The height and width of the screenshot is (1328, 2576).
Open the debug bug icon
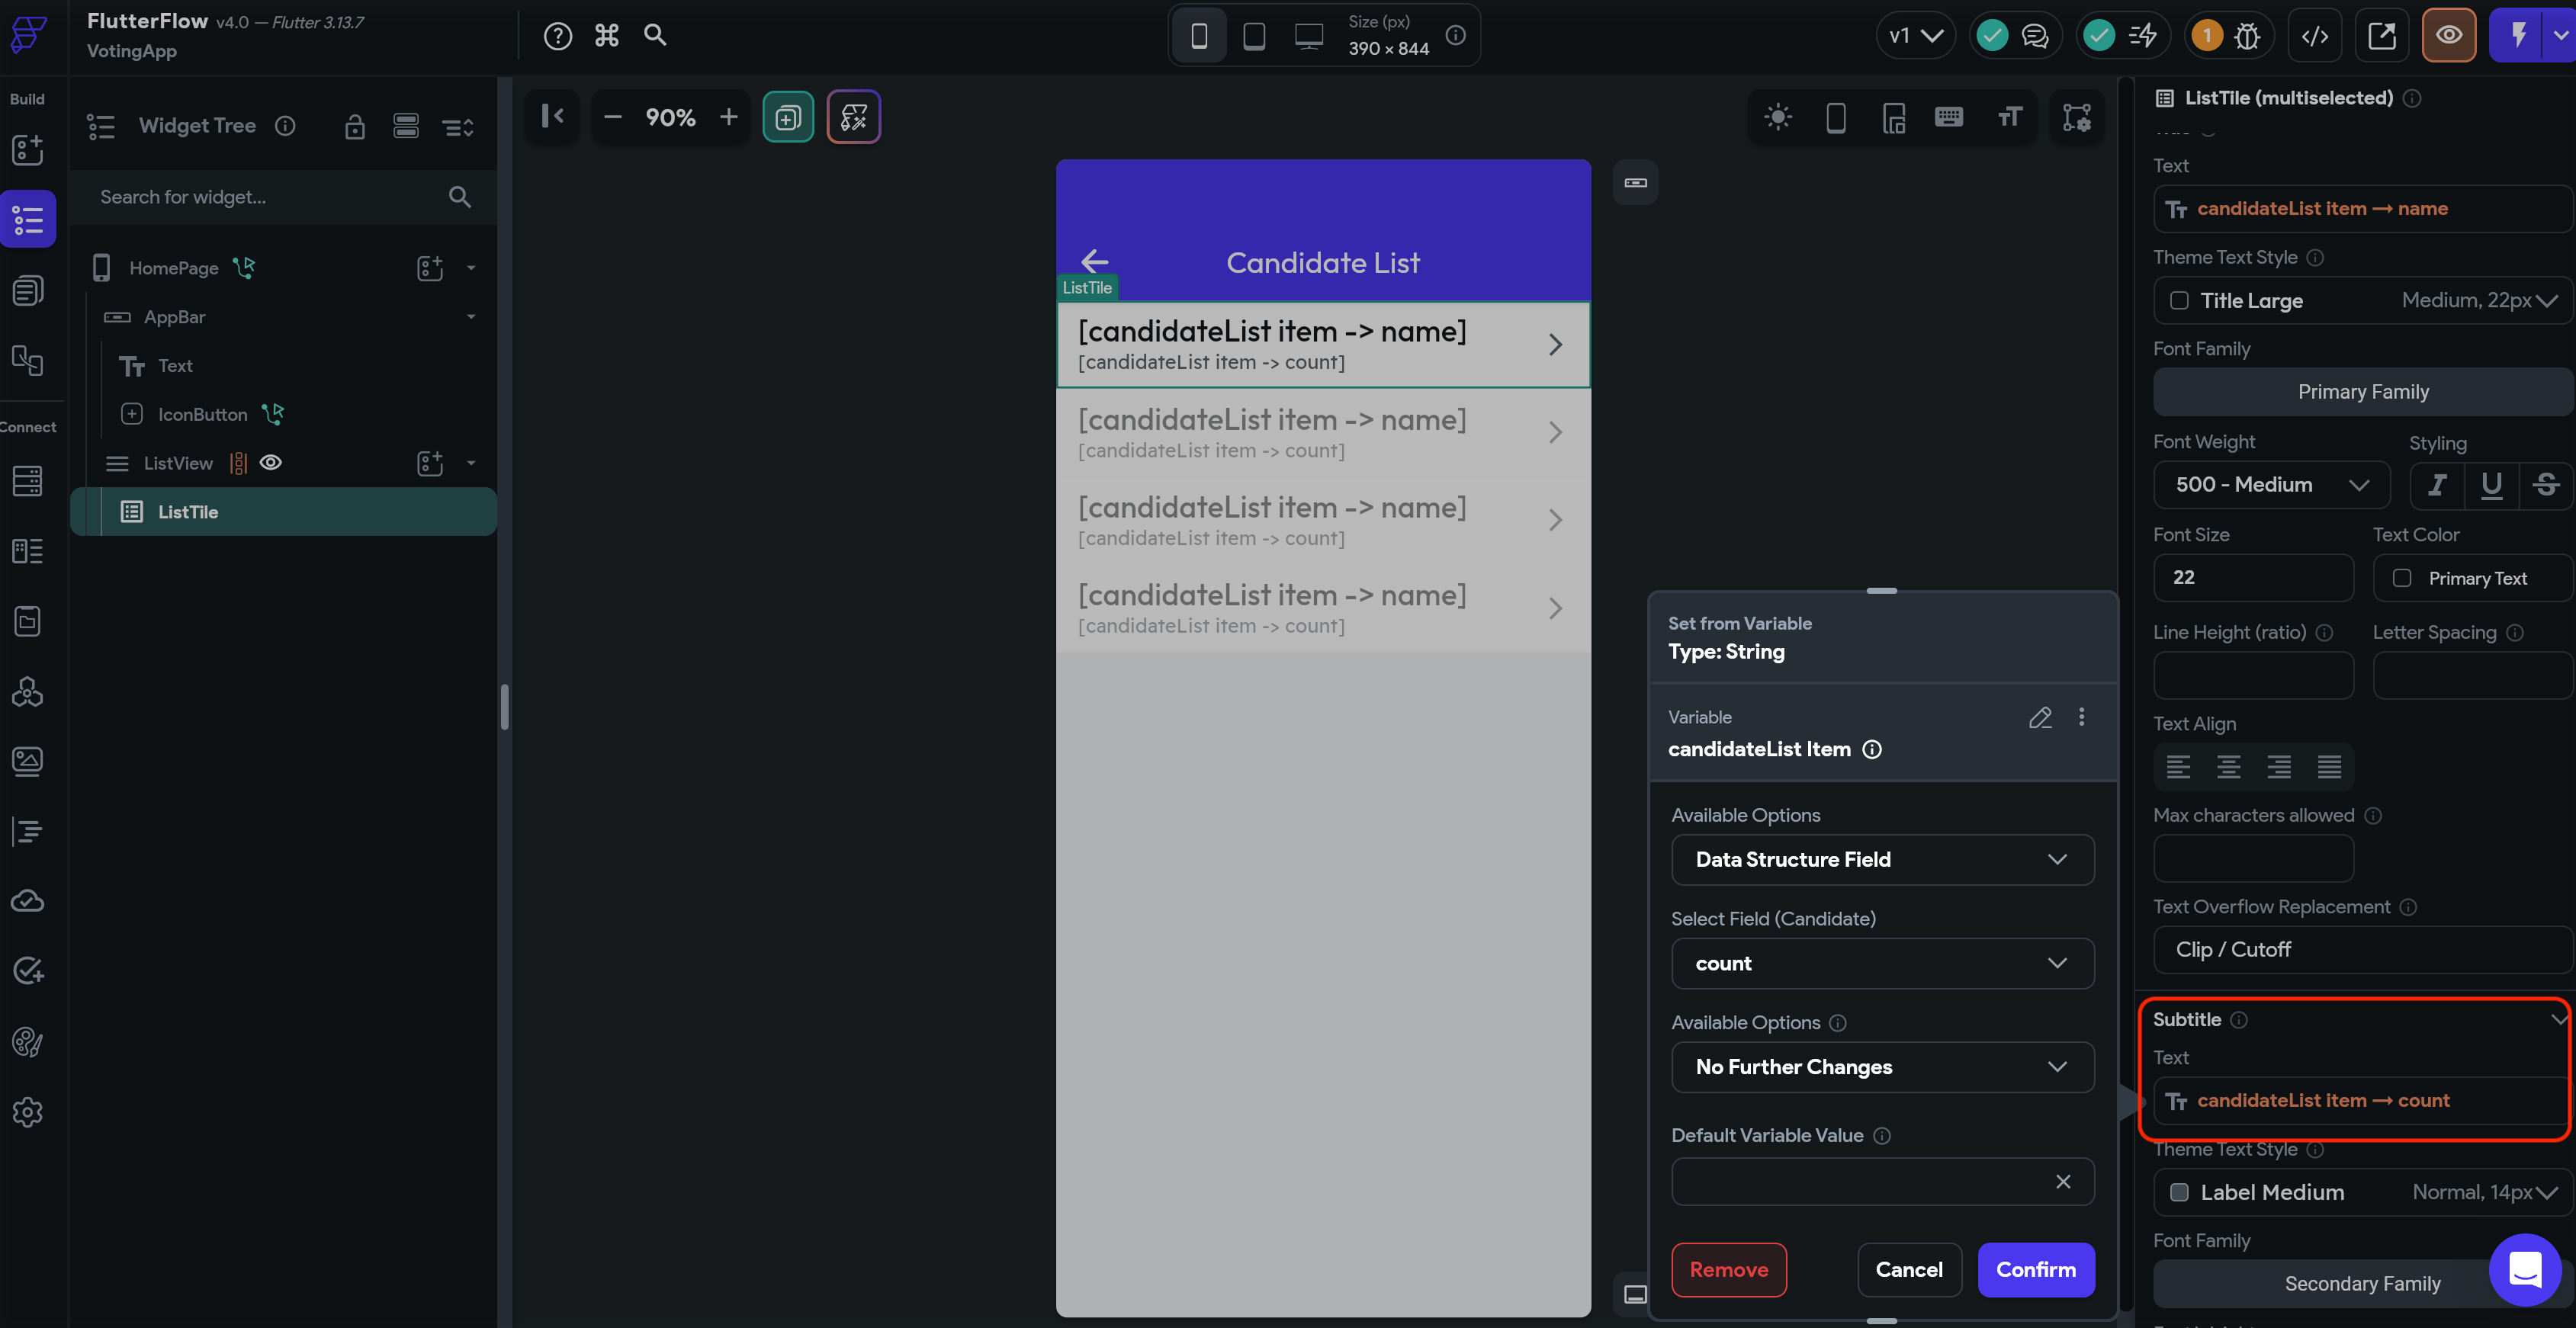[2247, 36]
